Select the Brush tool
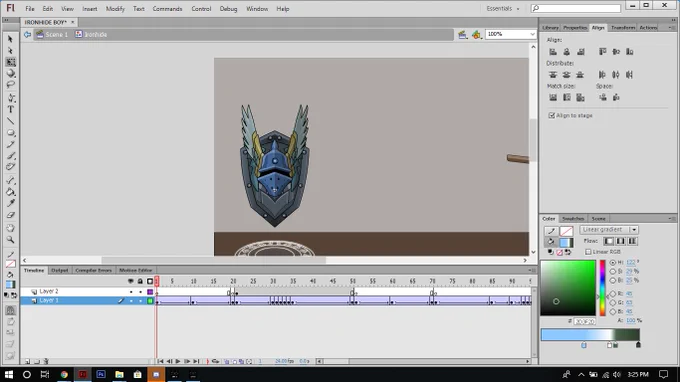 (10, 156)
